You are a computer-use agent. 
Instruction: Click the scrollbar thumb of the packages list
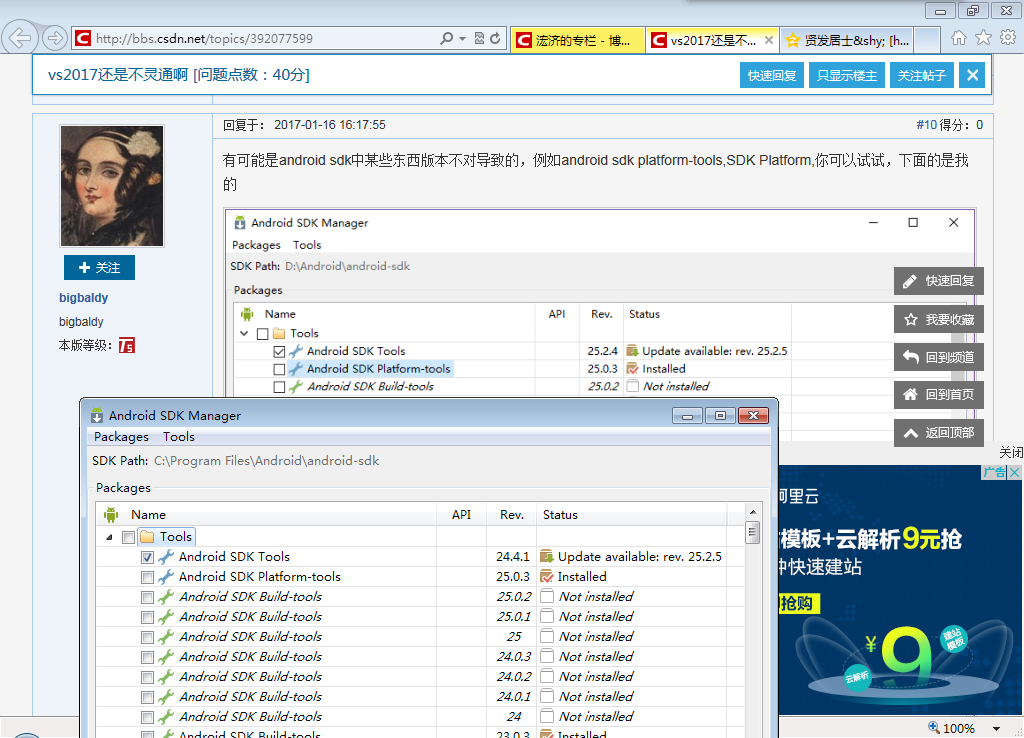[752, 532]
